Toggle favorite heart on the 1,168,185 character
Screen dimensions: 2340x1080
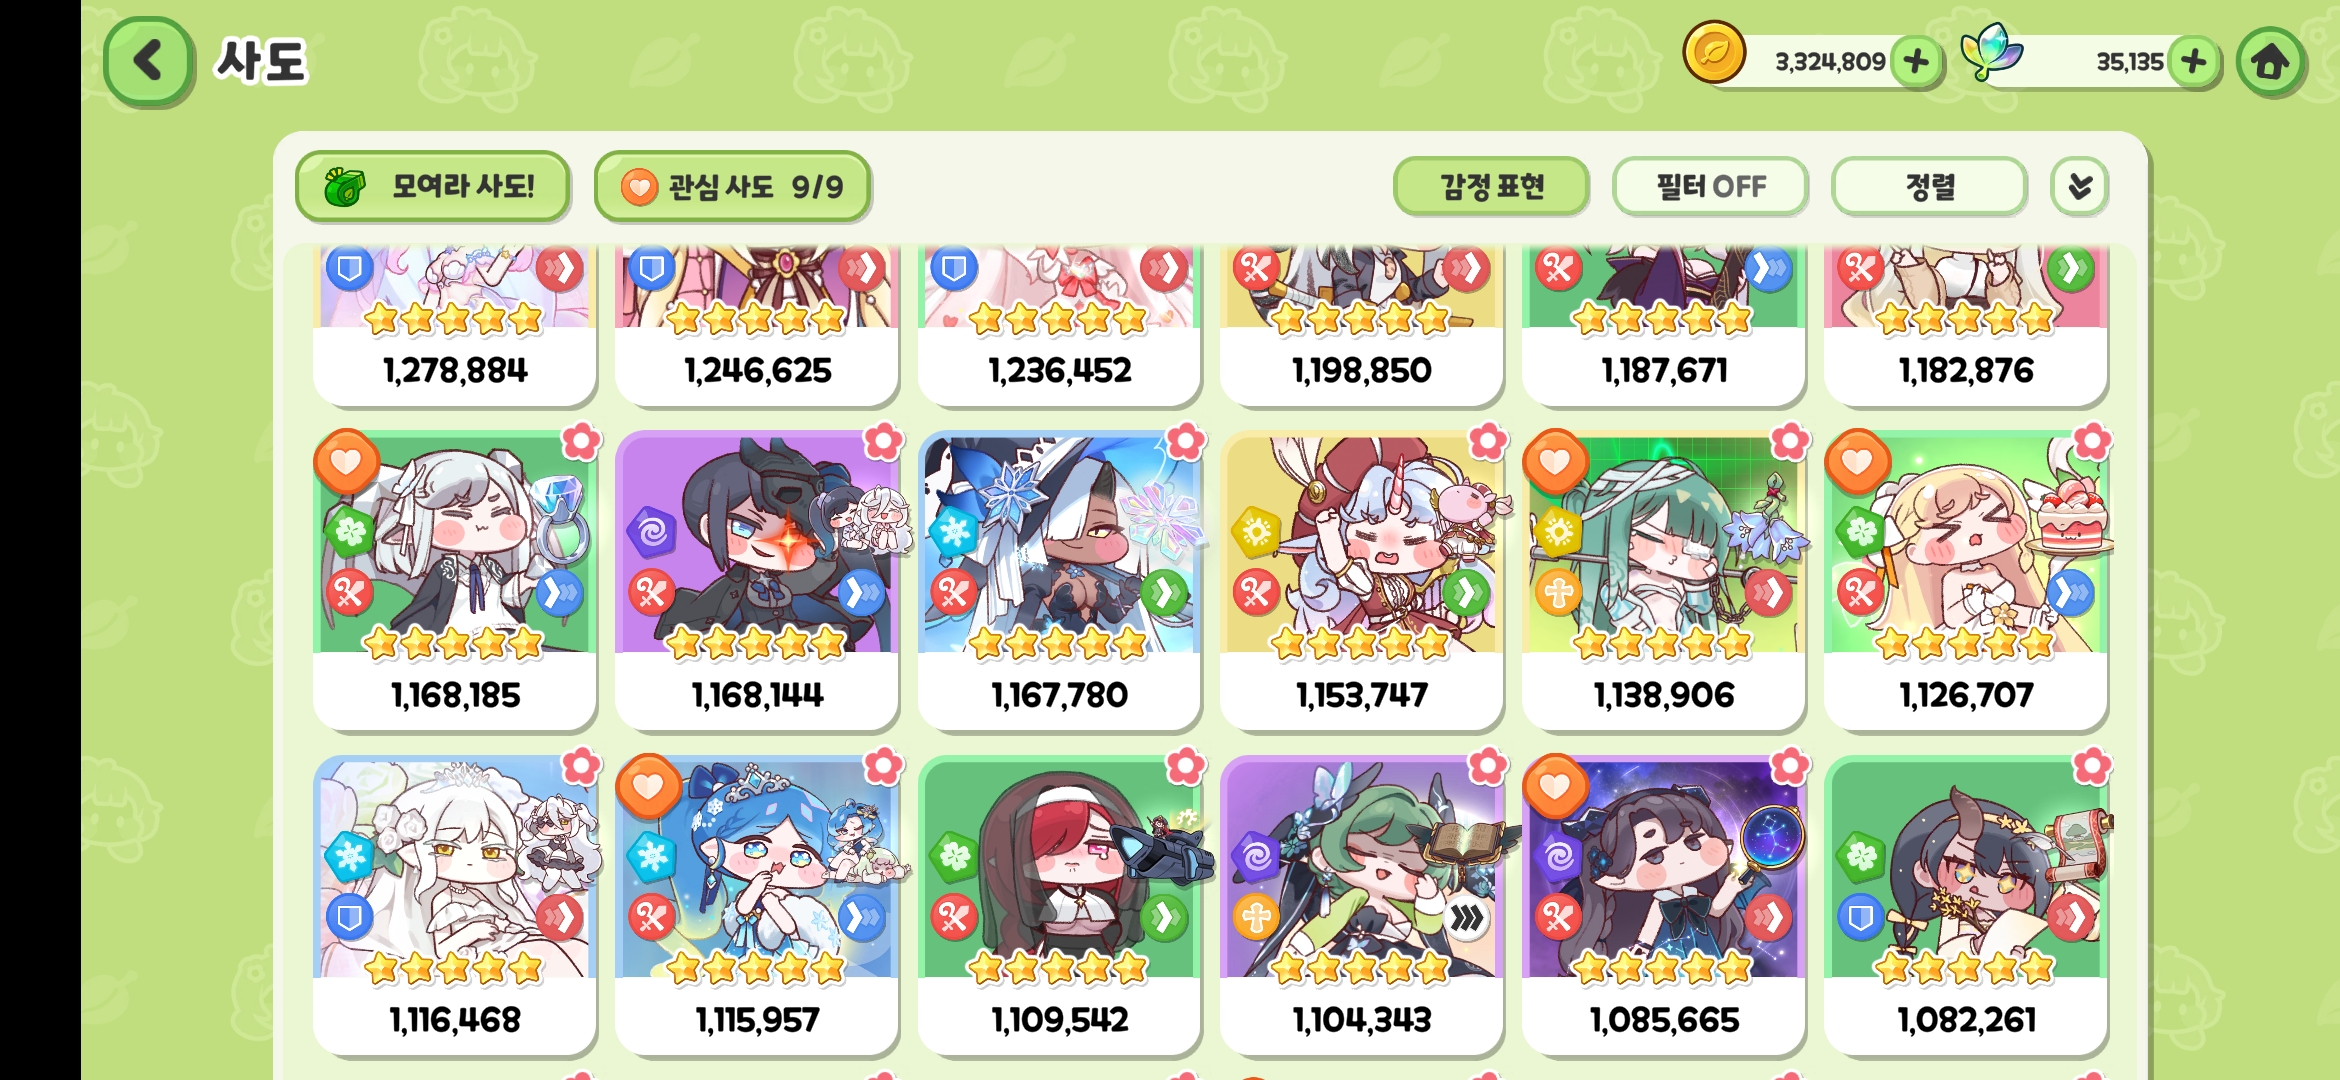[346, 462]
